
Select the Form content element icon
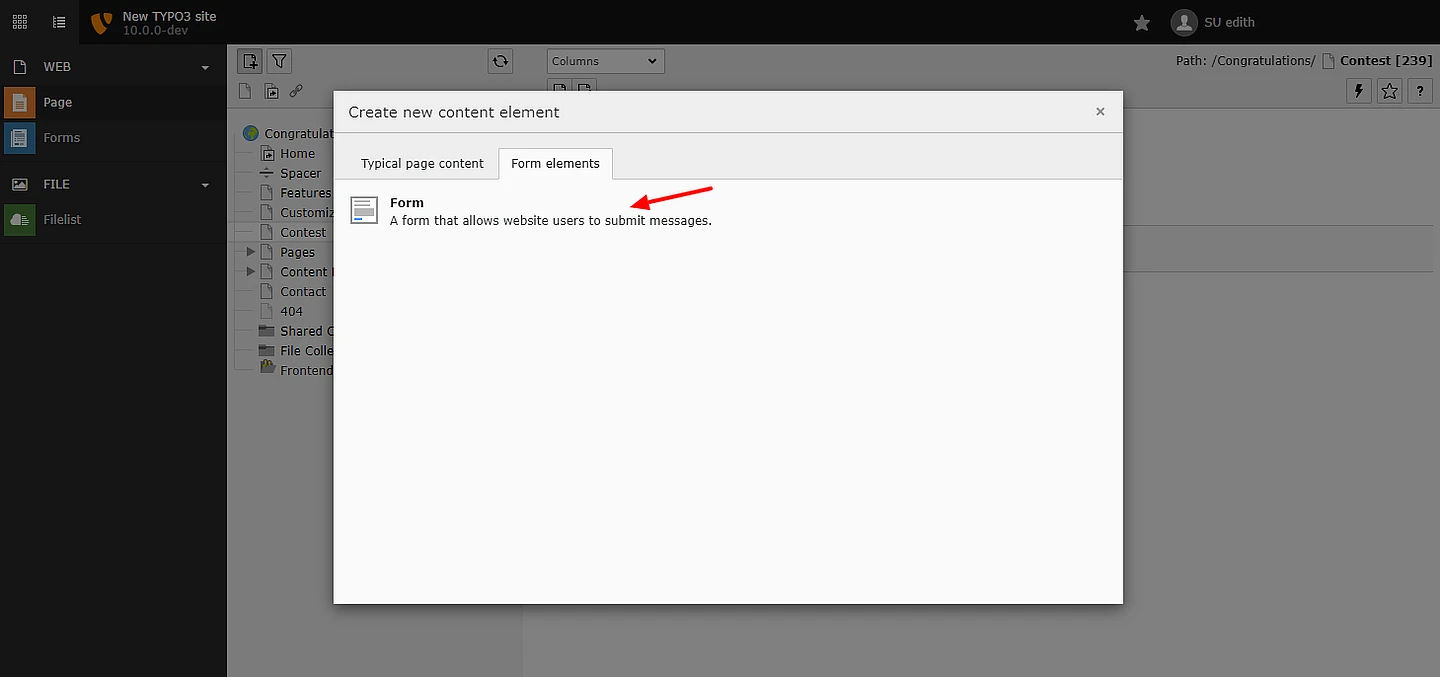point(363,209)
